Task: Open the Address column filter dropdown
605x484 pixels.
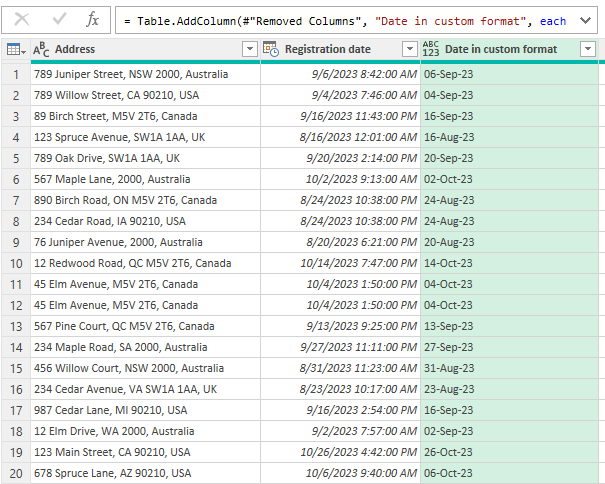Action: 250,49
